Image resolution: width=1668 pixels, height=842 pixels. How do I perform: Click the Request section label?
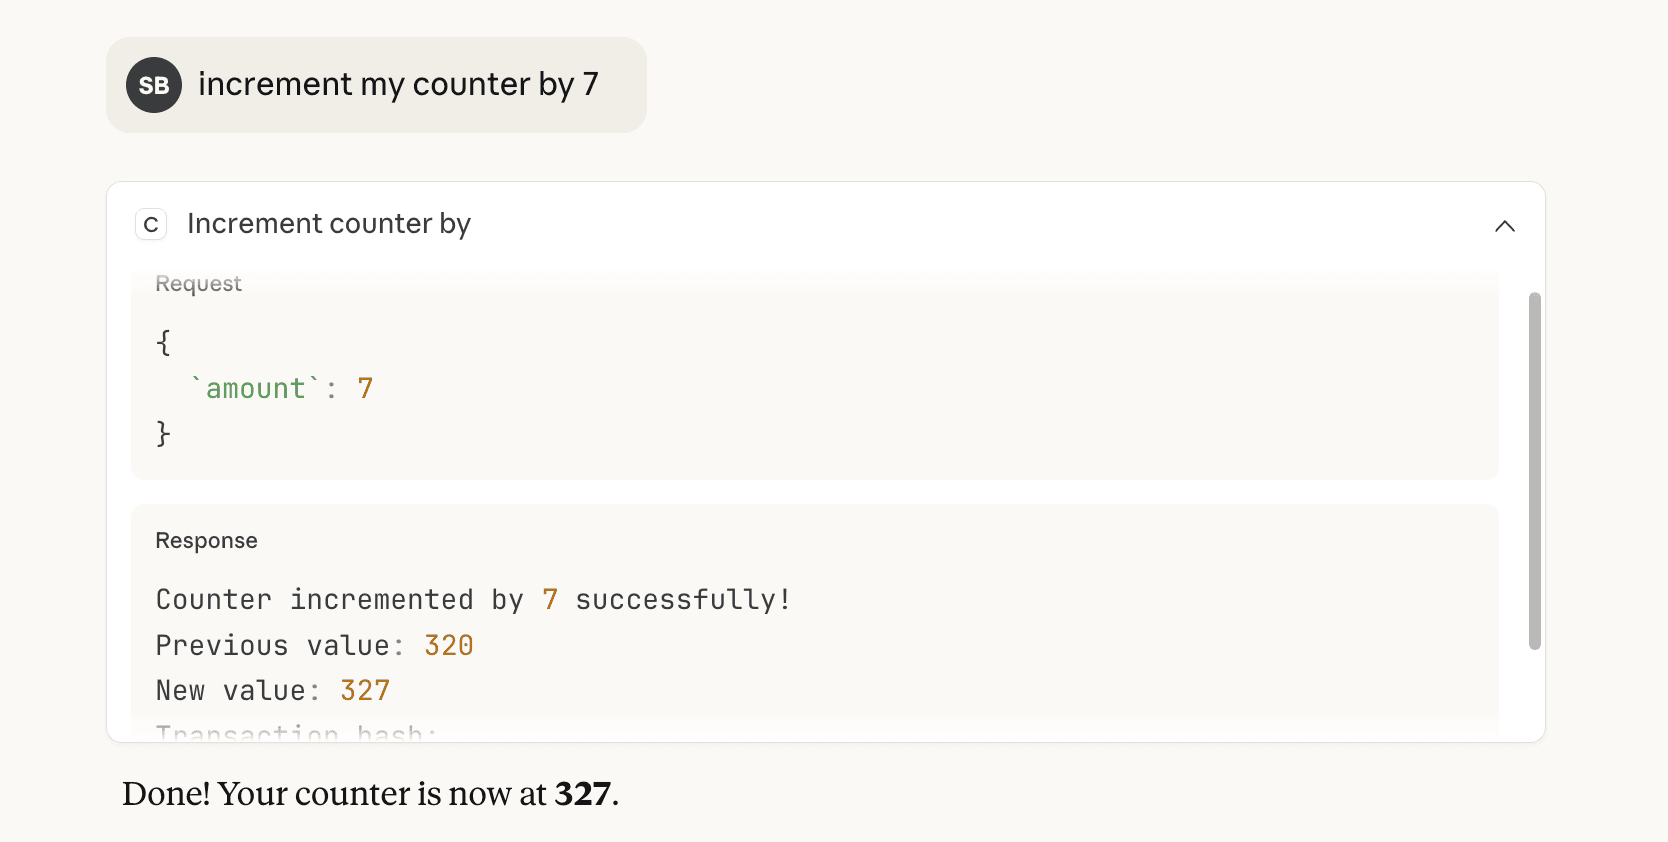coord(198,284)
